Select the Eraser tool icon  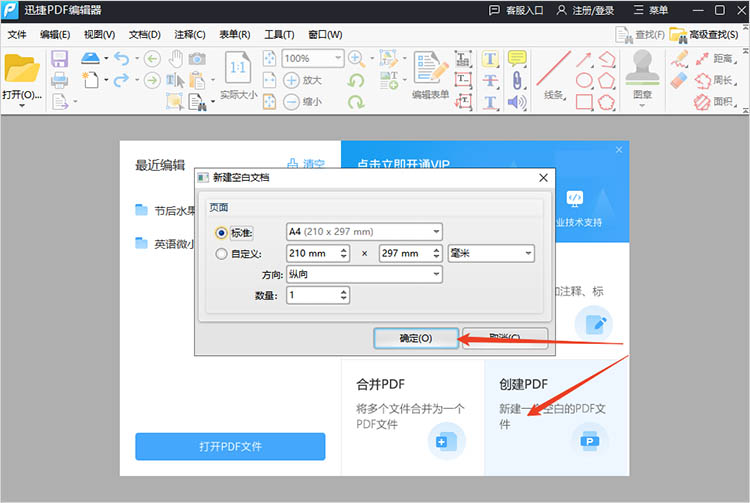click(679, 80)
